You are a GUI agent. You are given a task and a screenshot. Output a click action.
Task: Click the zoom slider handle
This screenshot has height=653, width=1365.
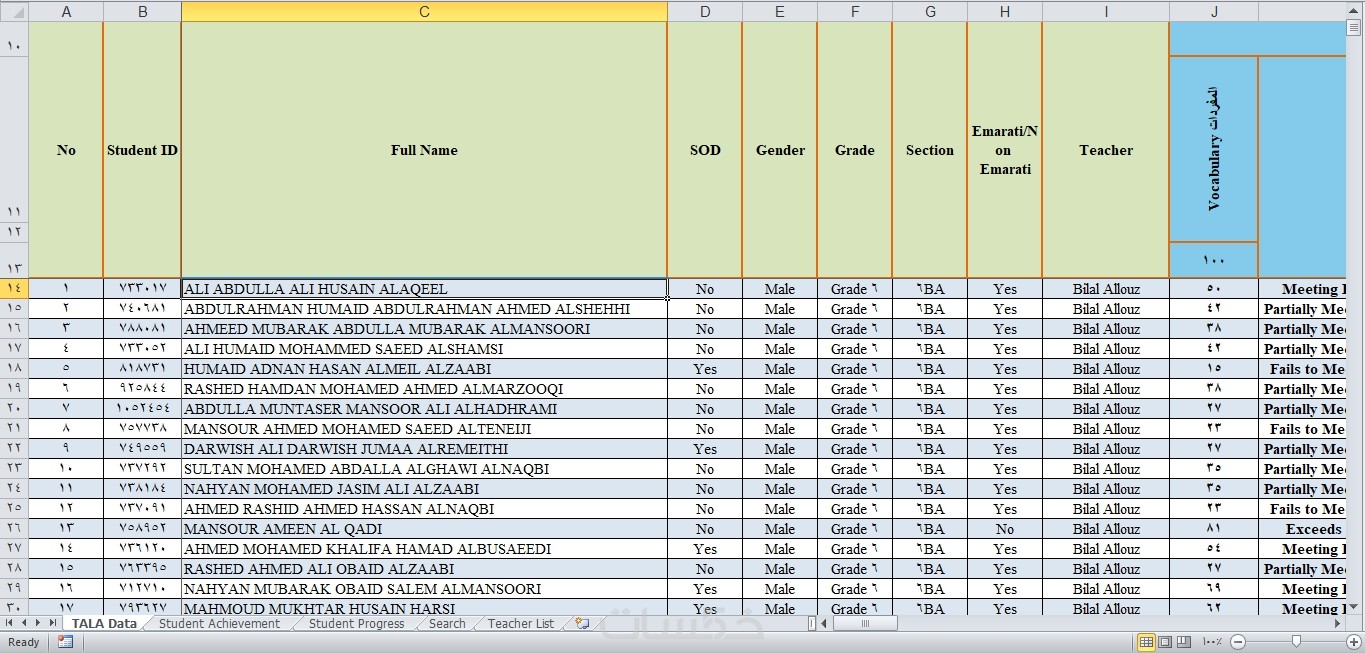[x=1296, y=642]
